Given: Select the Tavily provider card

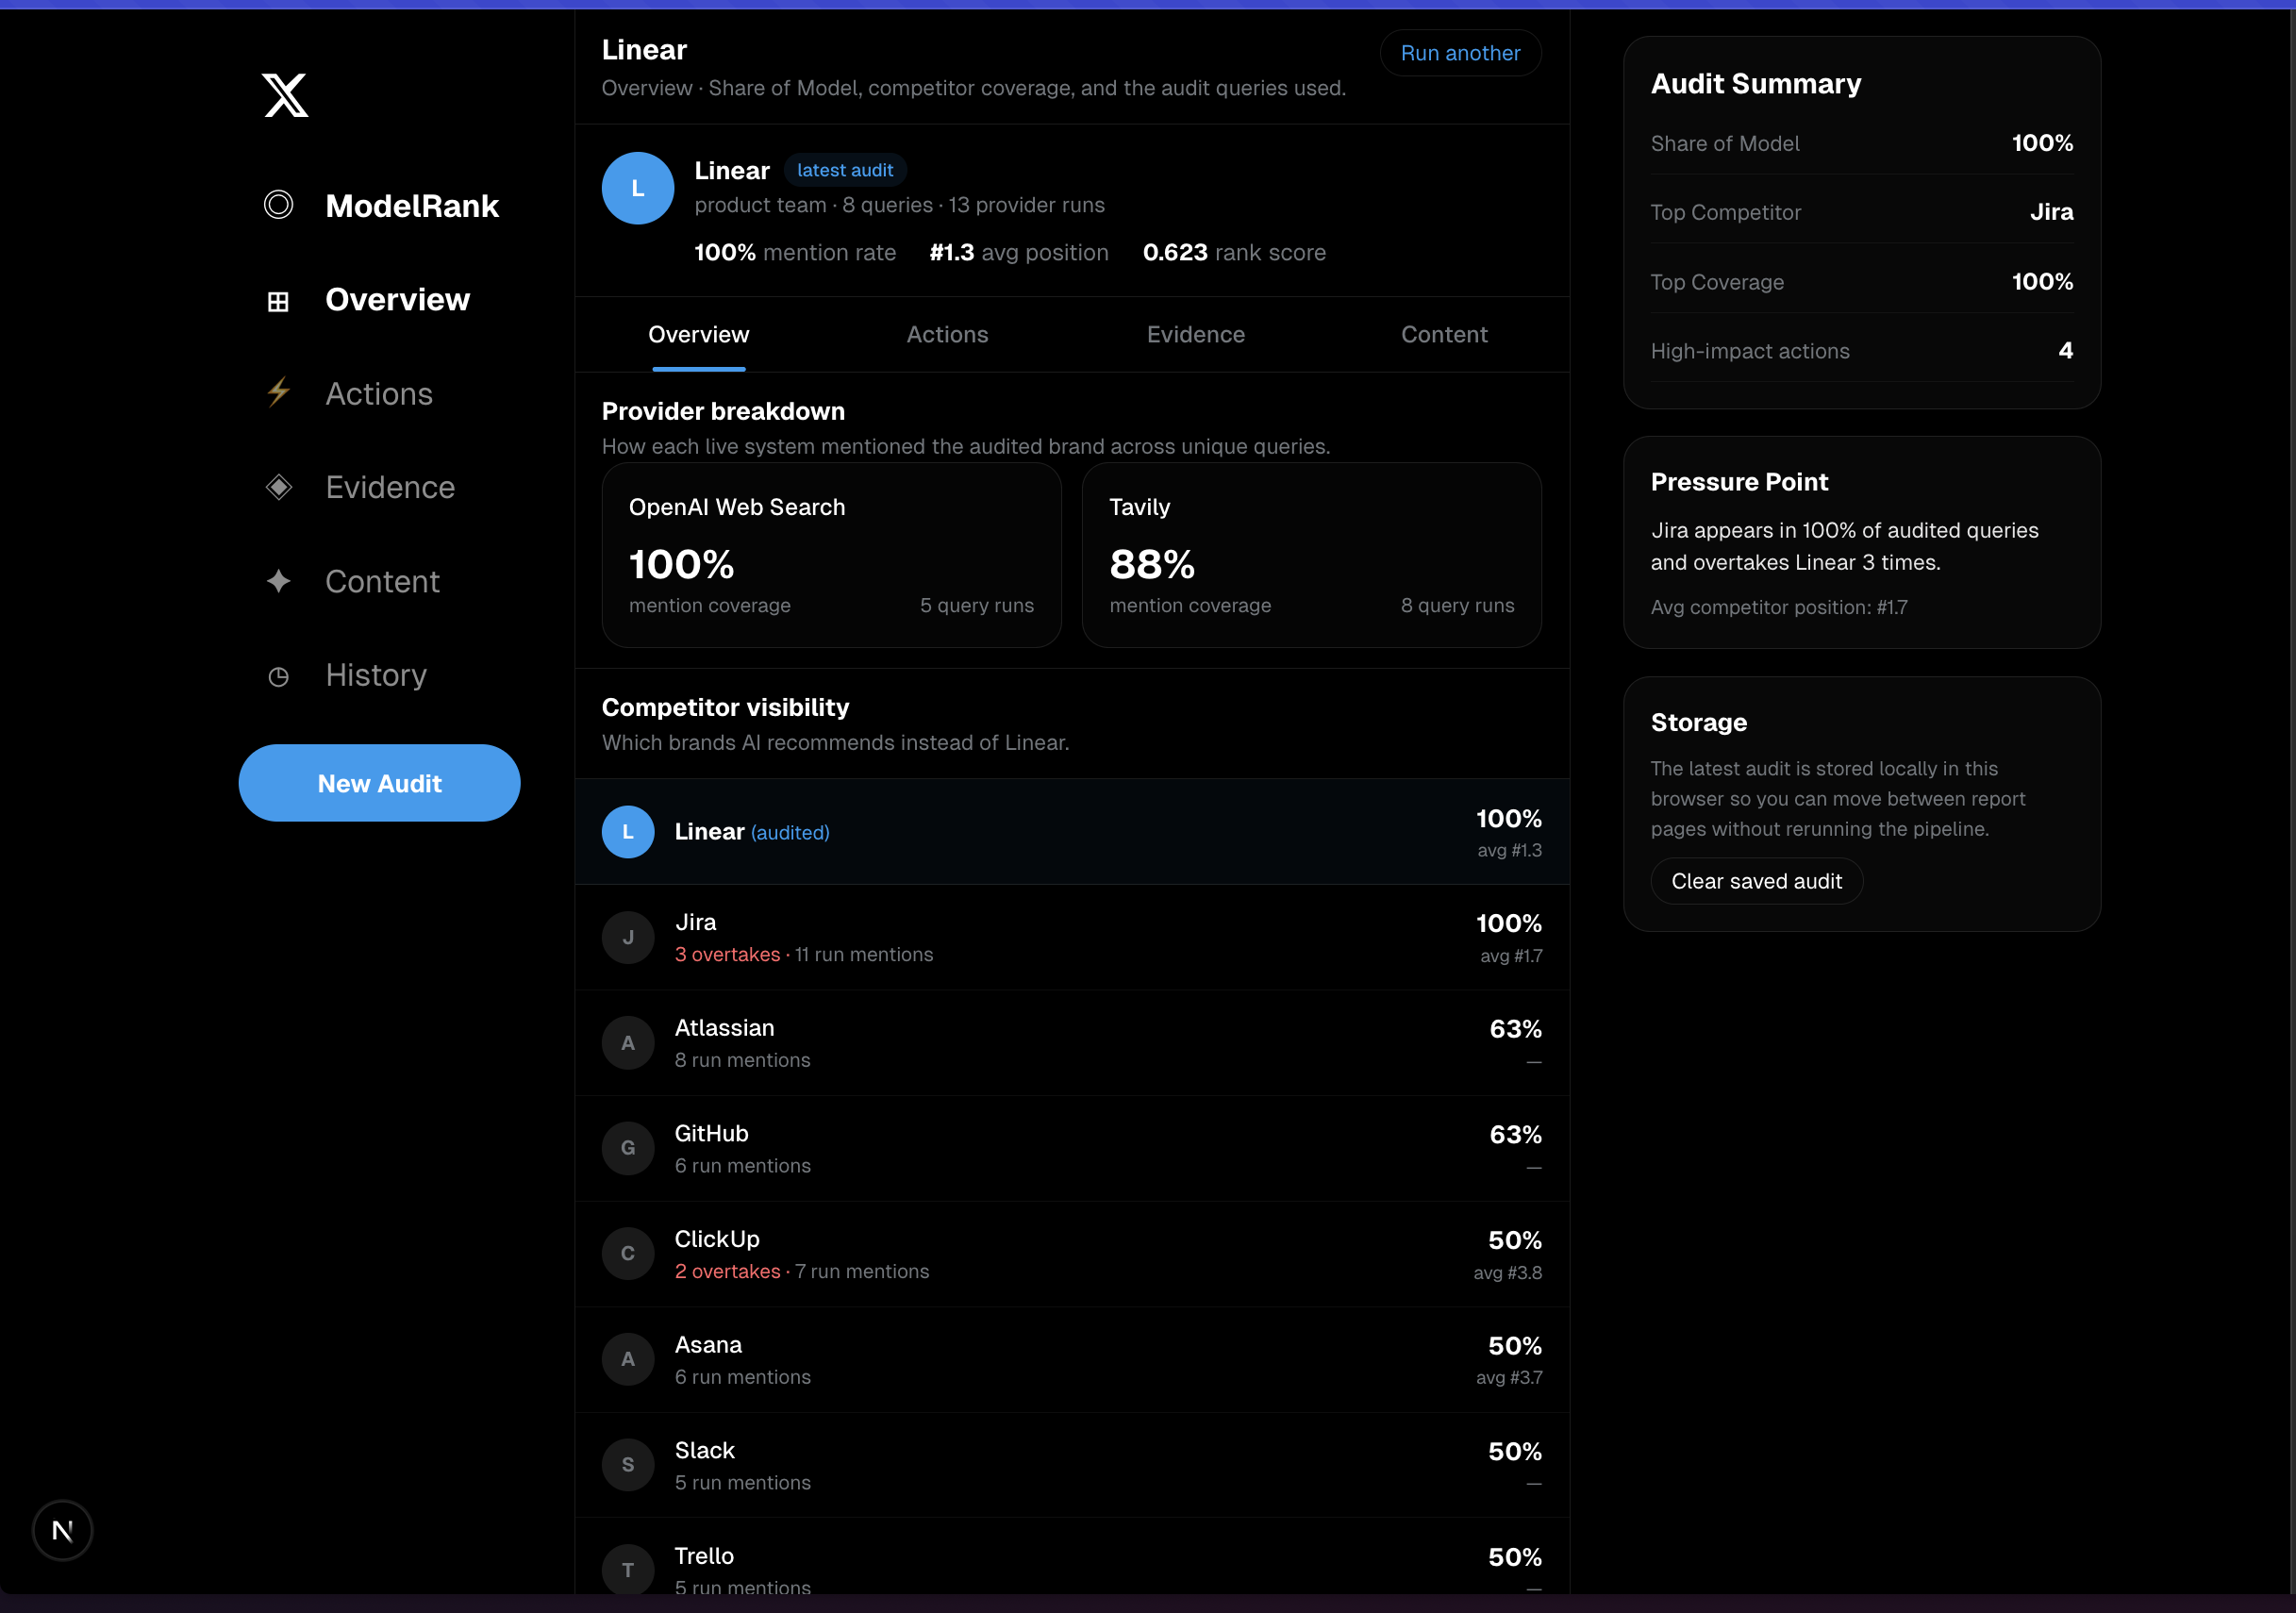Looking at the screenshot, I should [x=1310, y=555].
